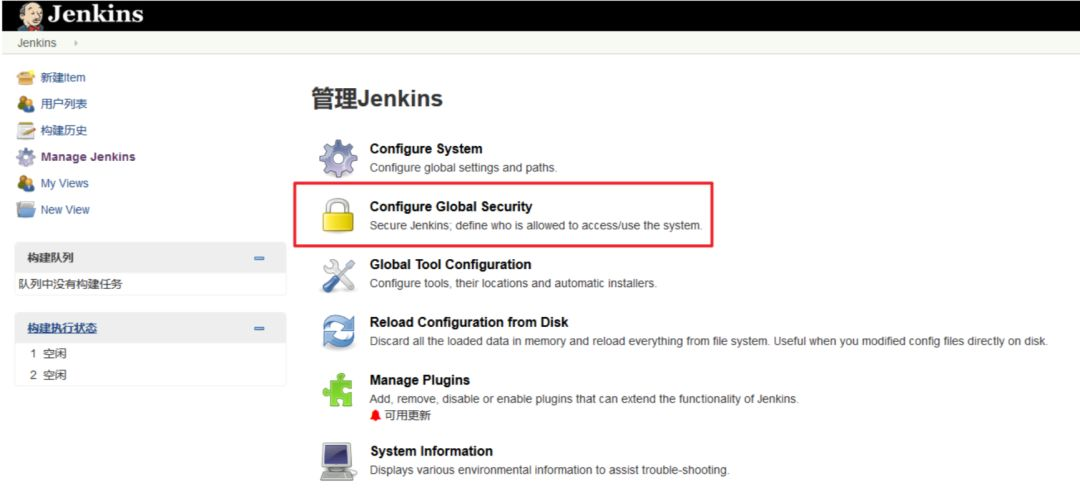Click the 新建Item box icon

[25, 78]
